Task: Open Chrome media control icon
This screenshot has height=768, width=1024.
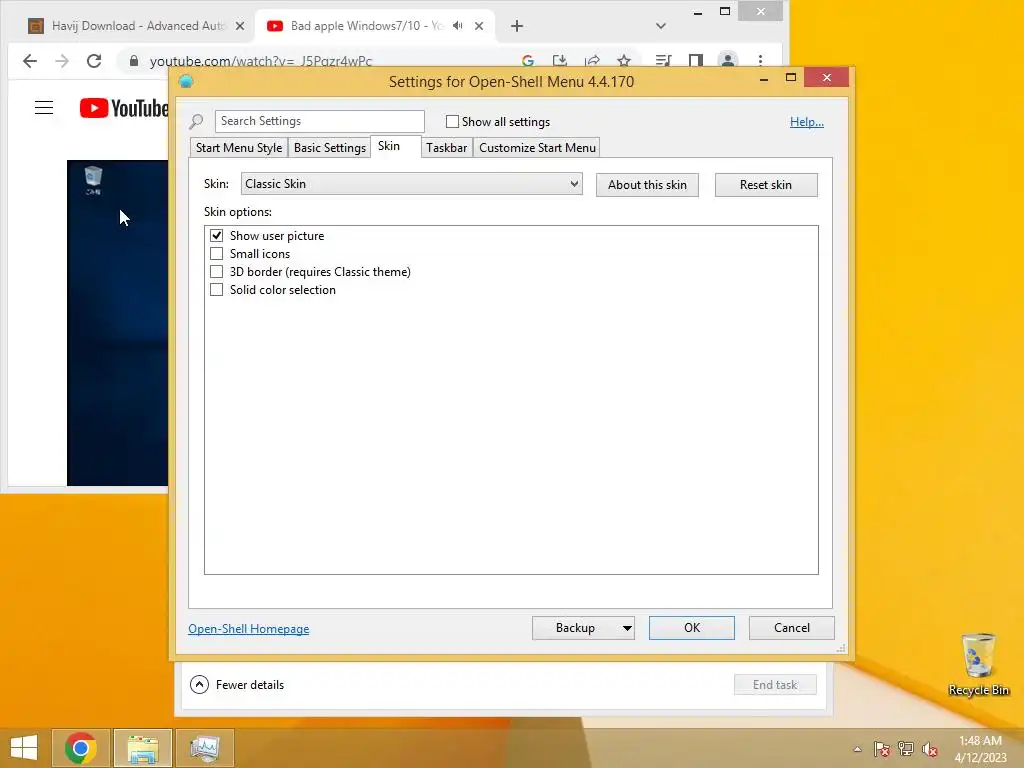Action: (x=663, y=61)
